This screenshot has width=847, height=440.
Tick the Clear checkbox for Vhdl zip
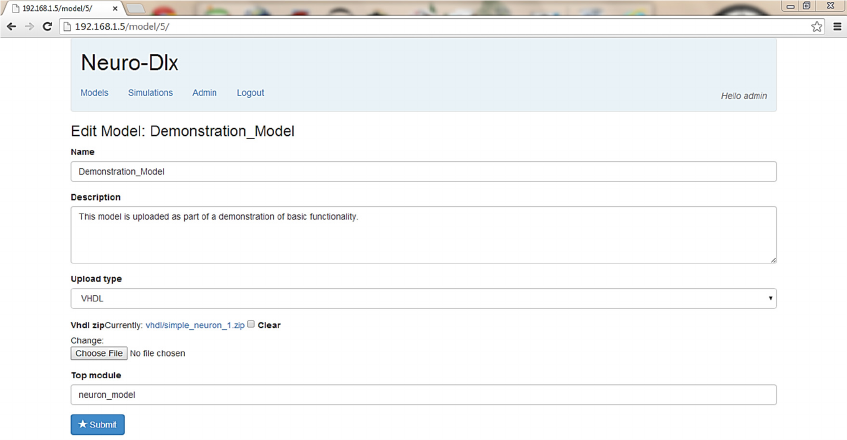tap(251, 325)
